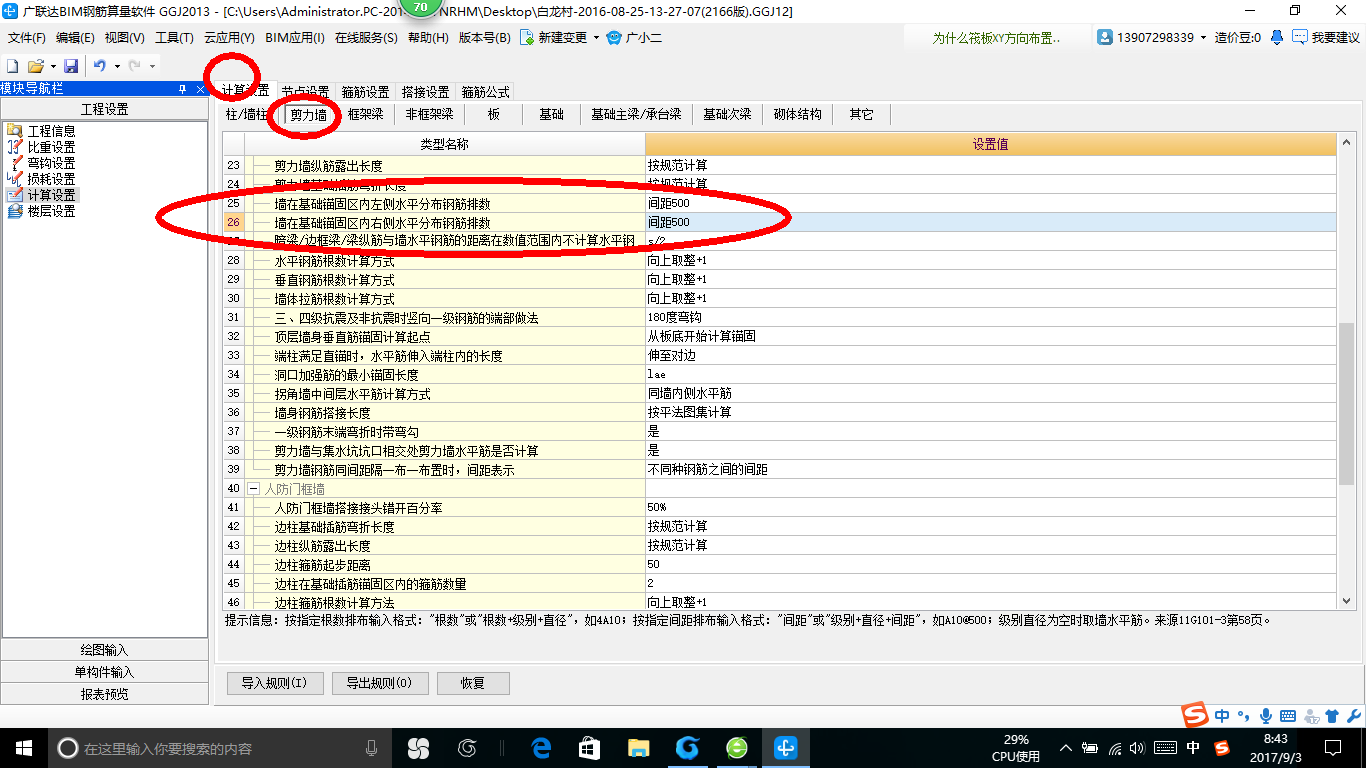The height and width of the screenshot is (768, 1366).
Task: Switch to the 箍筋设置 tab
Action: (x=365, y=91)
